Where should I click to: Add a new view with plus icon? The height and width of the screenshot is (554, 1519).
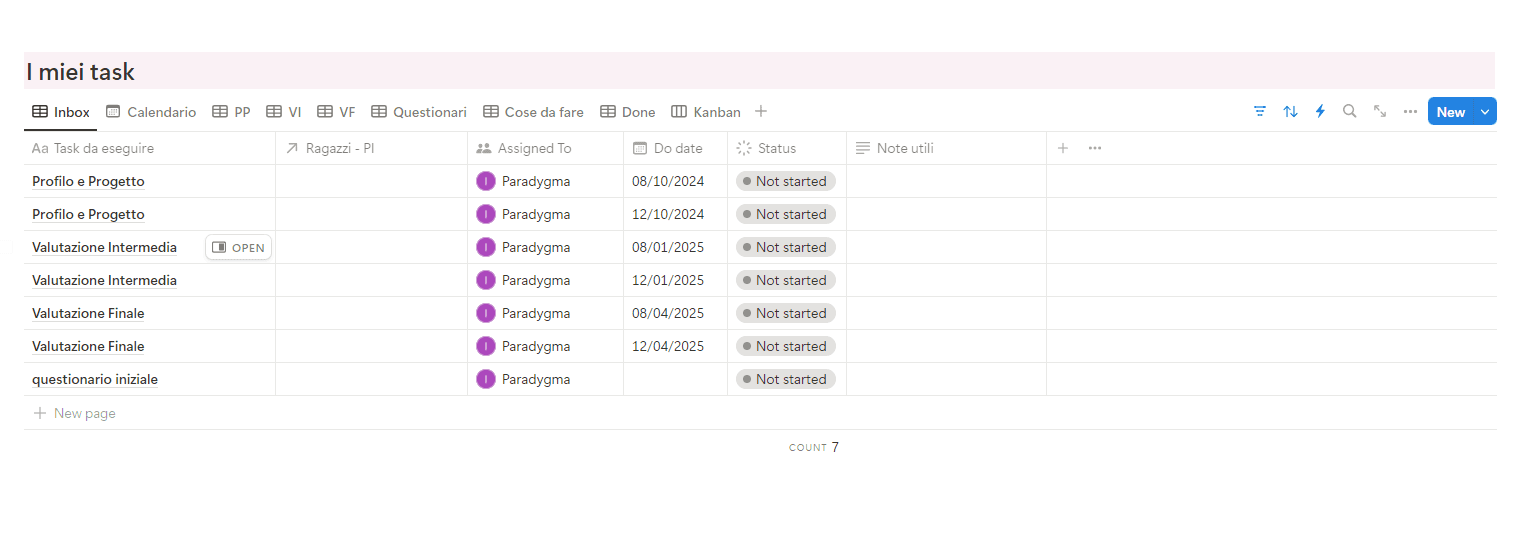tap(761, 111)
